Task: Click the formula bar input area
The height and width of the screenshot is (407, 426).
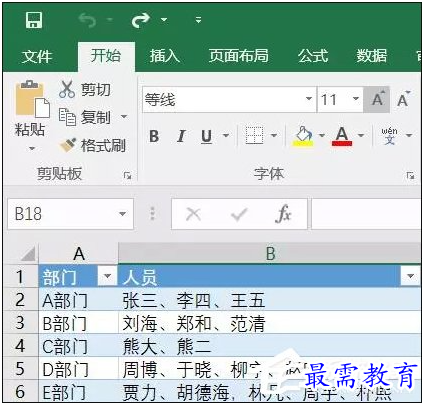Action: tap(366, 214)
